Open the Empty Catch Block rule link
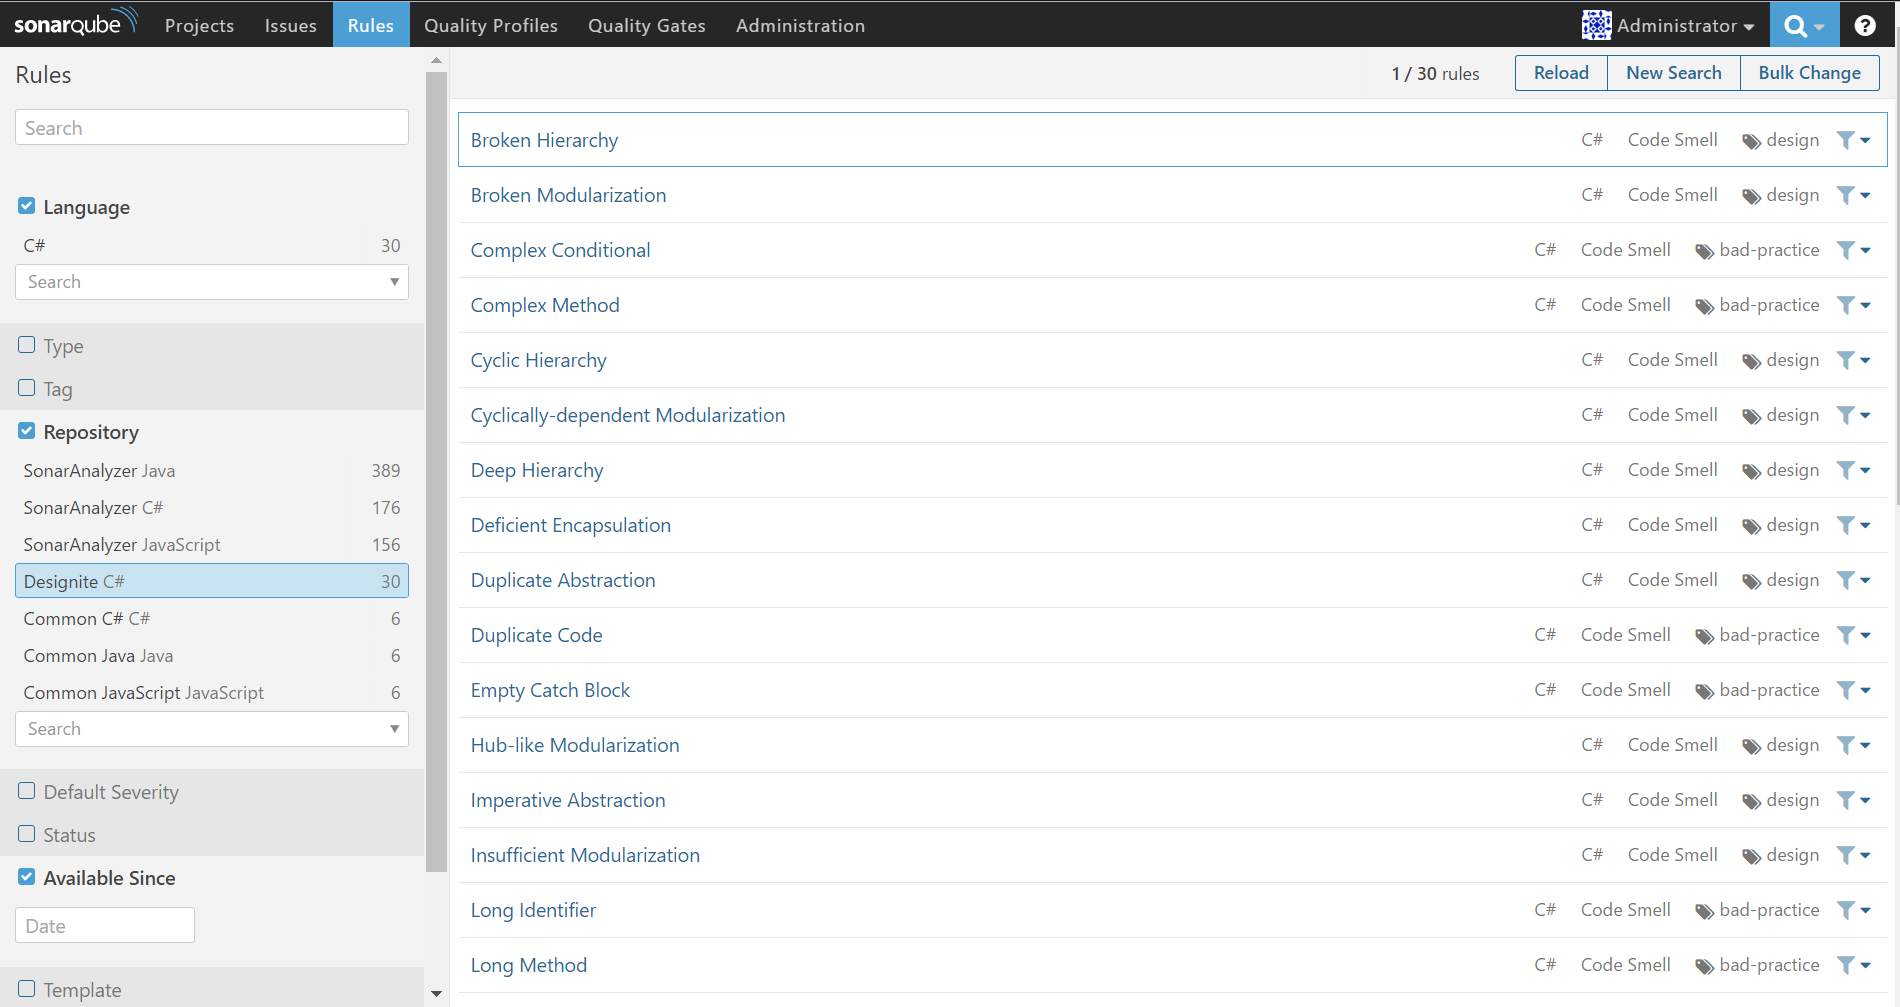Image resolution: width=1900 pixels, height=1007 pixels. (550, 690)
